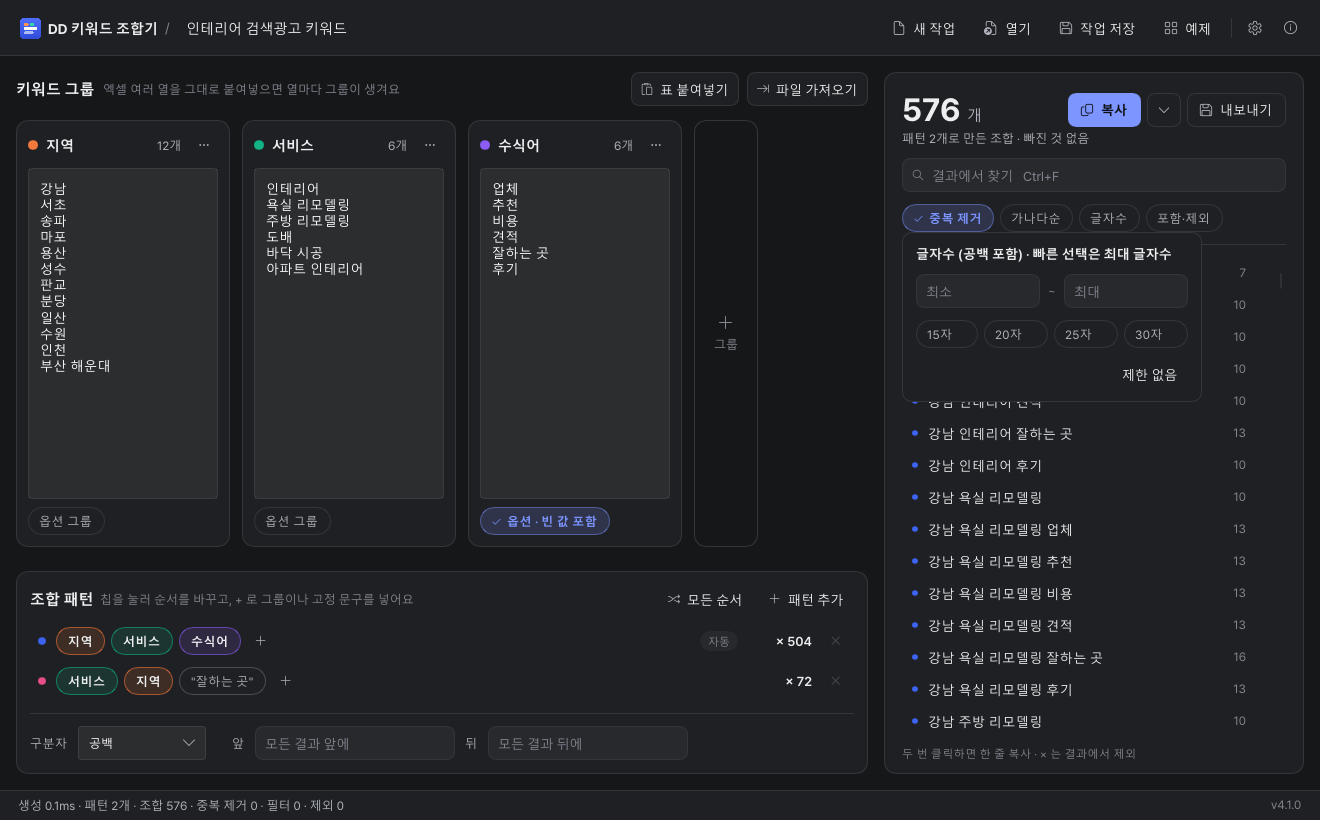Click the 내보내기 export button
The image size is (1320, 820).
coord(1236,110)
